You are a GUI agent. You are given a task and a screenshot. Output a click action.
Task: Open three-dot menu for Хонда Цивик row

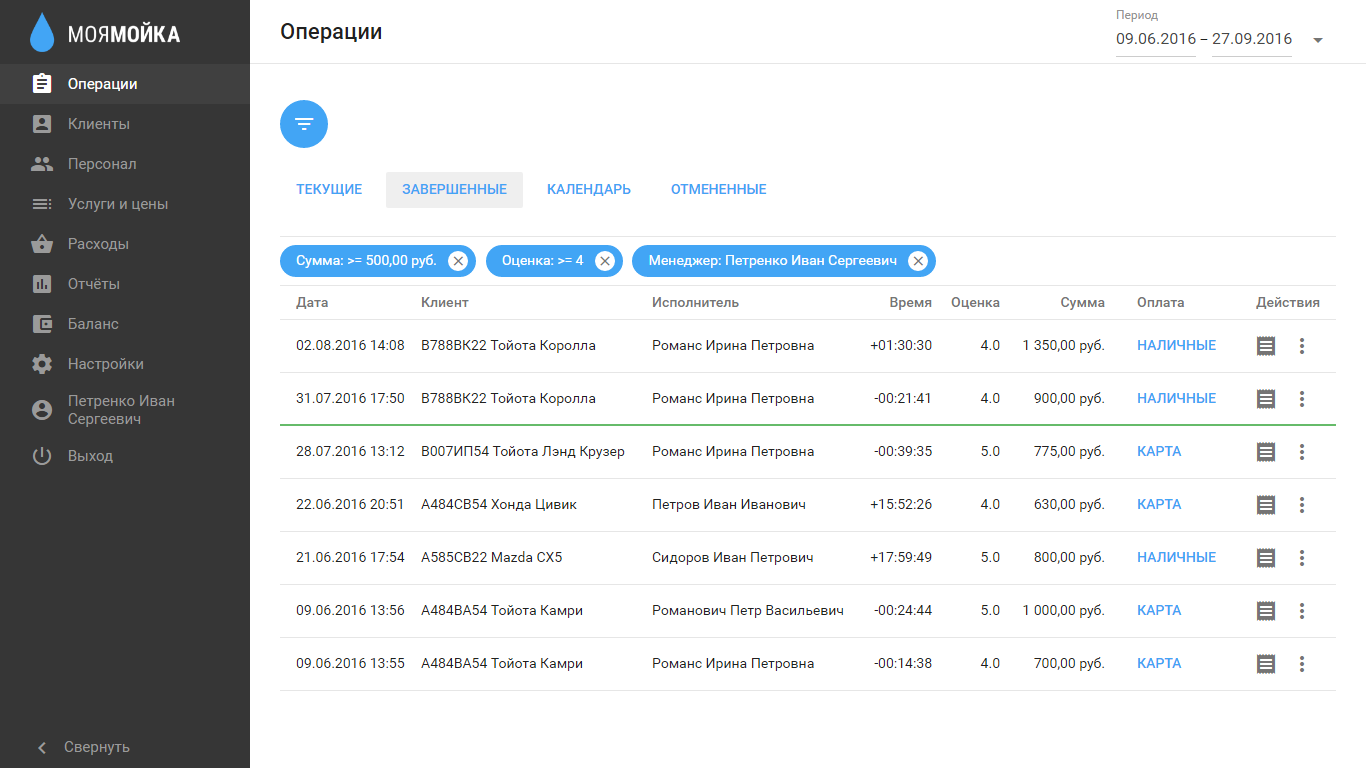1302,505
